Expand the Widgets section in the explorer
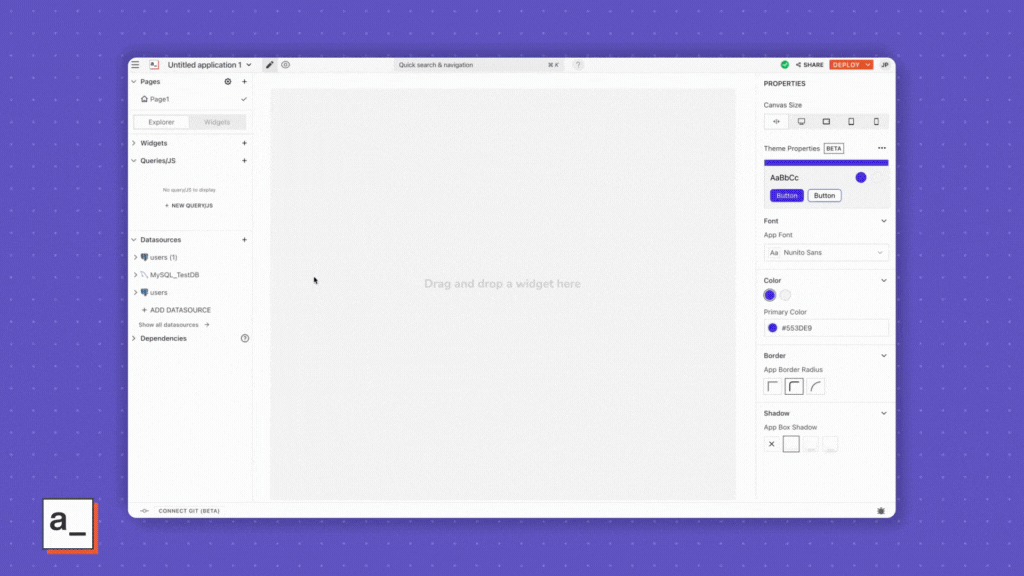This screenshot has height=576, width=1024. click(x=135, y=143)
